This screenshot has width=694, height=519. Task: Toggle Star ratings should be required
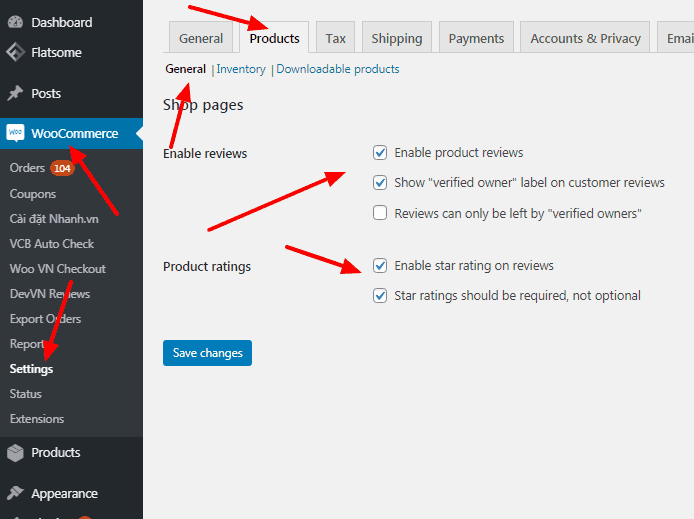[x=380, y=296]
